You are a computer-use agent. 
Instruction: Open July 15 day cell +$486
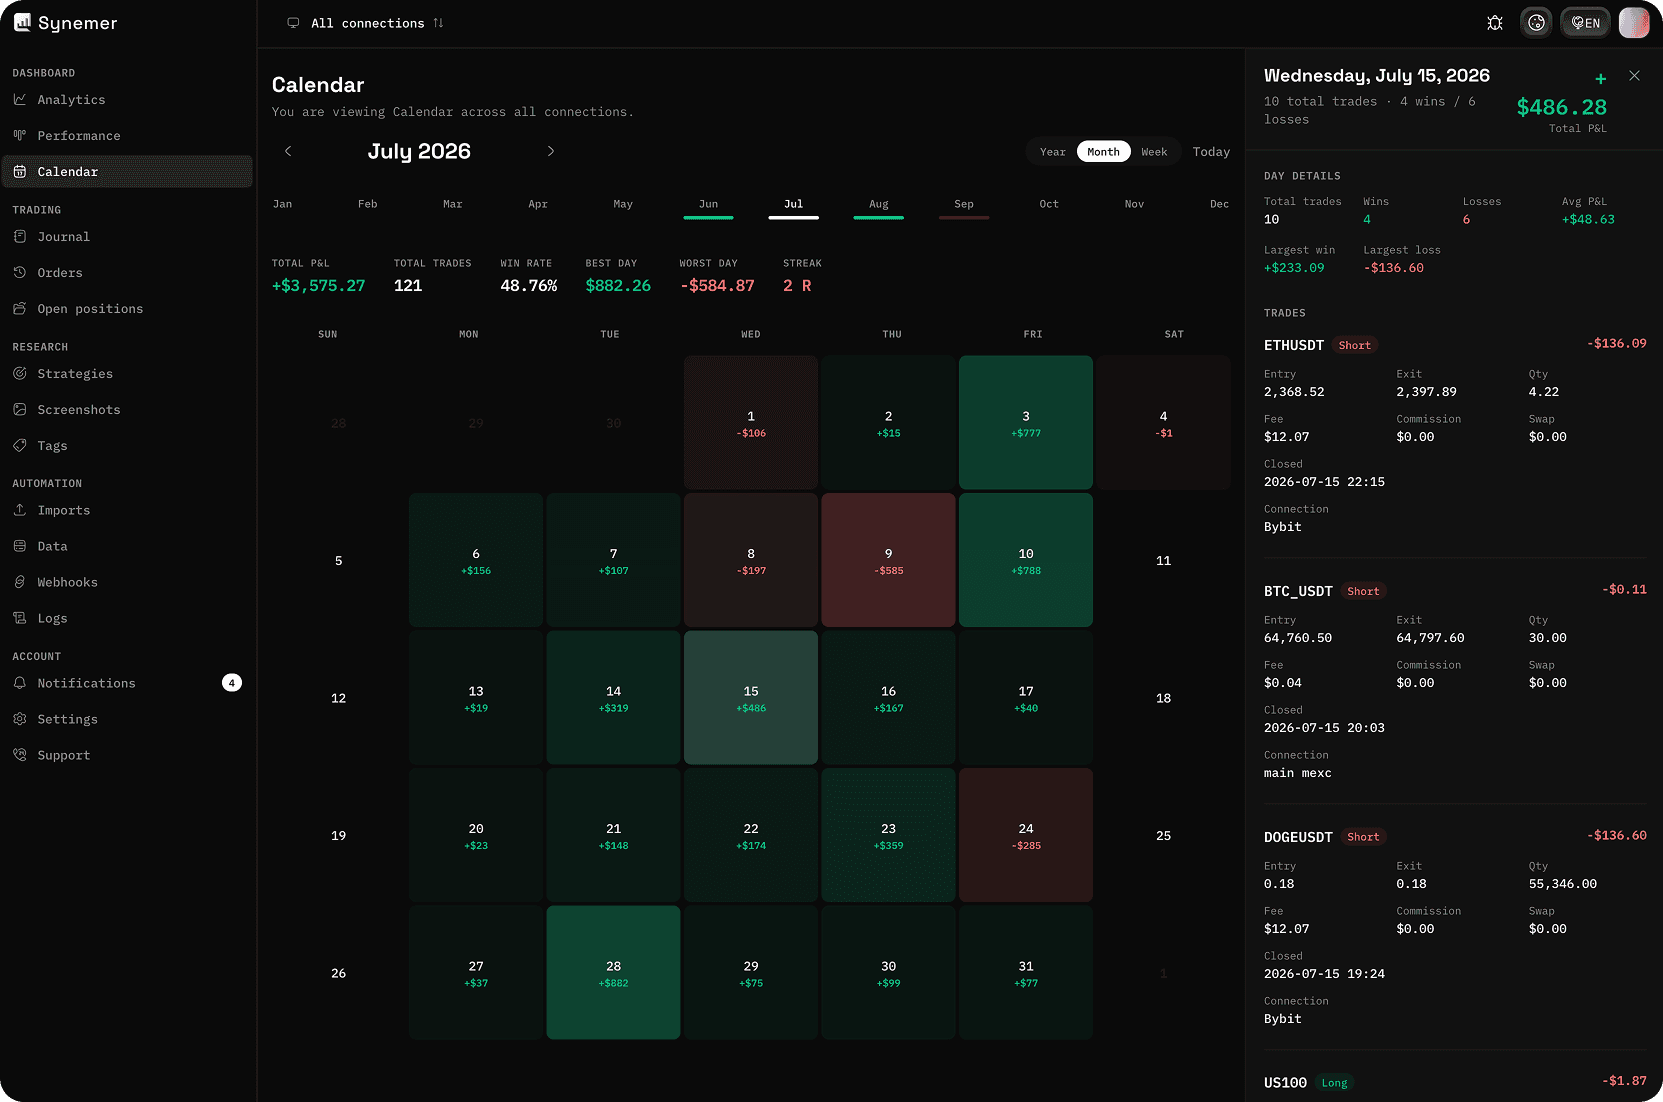click(751, 698)
